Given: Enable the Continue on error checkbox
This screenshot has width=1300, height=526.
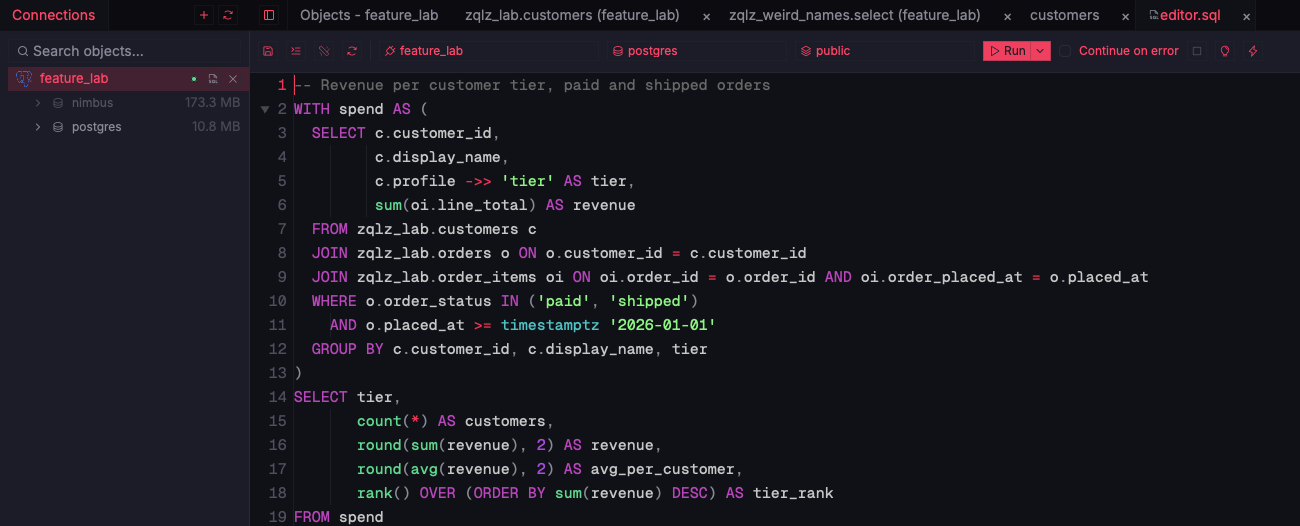Looking at the screenshot, I should [x=1065, y=51].
